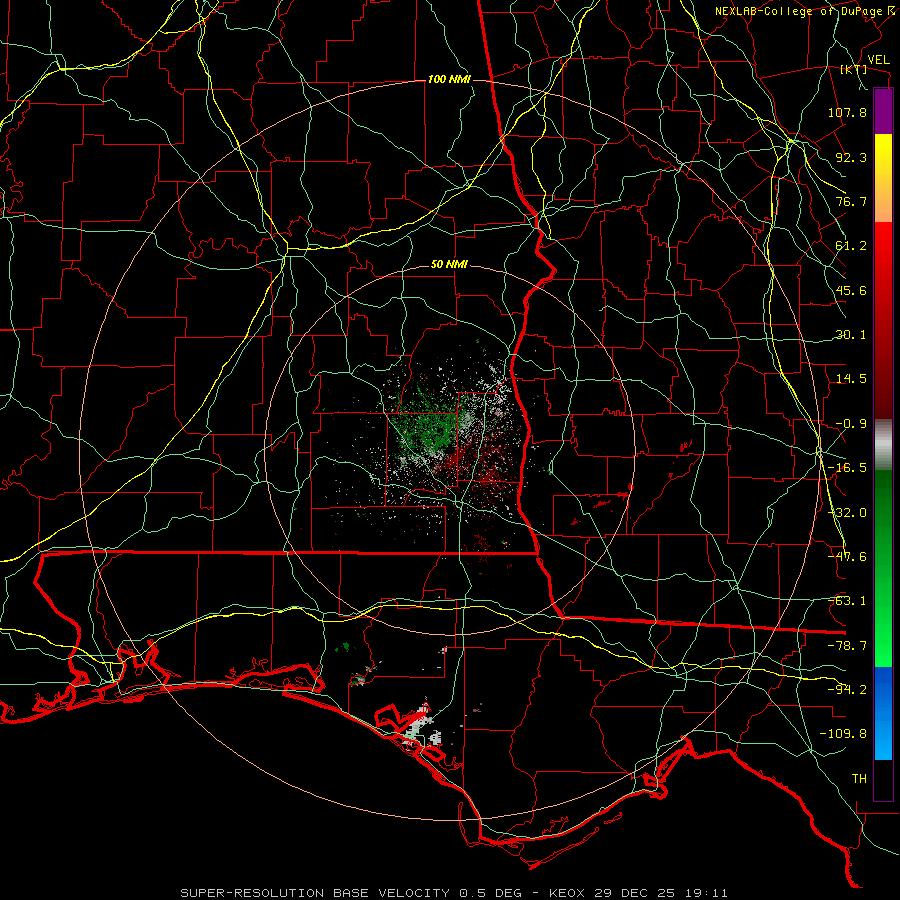Click the purple segment of the color bar
900x900 pixels.
click(x=883, y=111)
